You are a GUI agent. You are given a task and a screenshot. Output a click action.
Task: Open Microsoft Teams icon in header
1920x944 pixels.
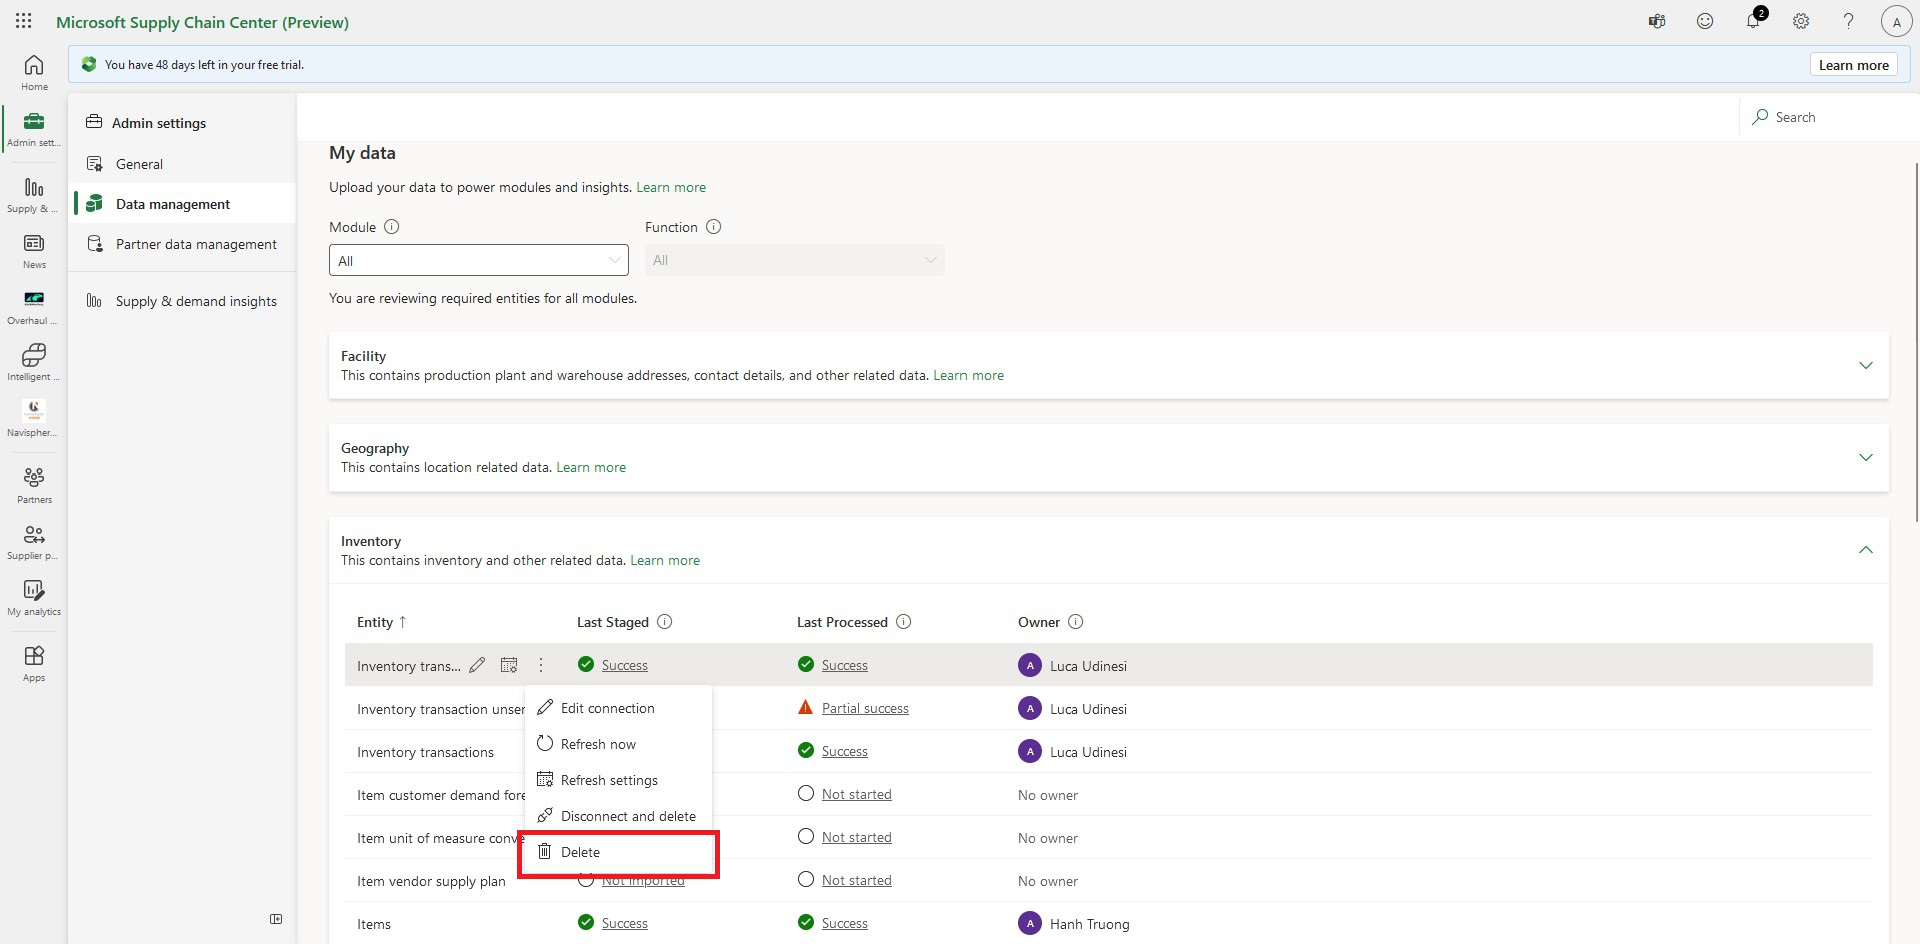point(1657,21)
